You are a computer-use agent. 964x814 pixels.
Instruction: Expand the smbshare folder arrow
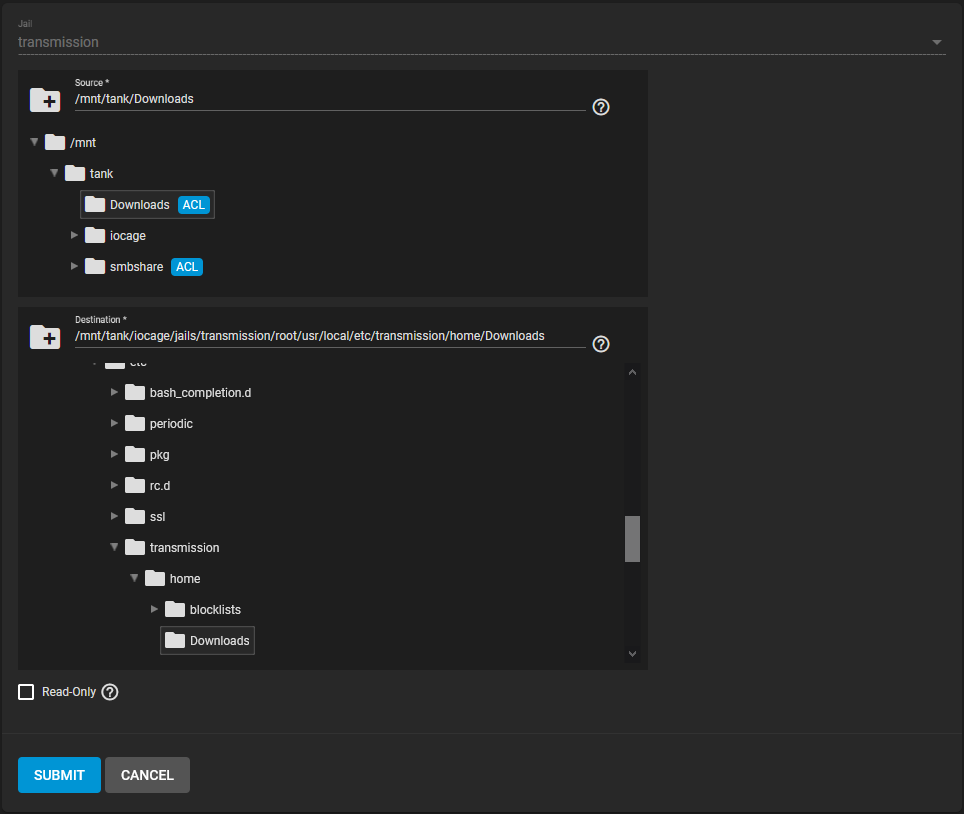[74, 266]
